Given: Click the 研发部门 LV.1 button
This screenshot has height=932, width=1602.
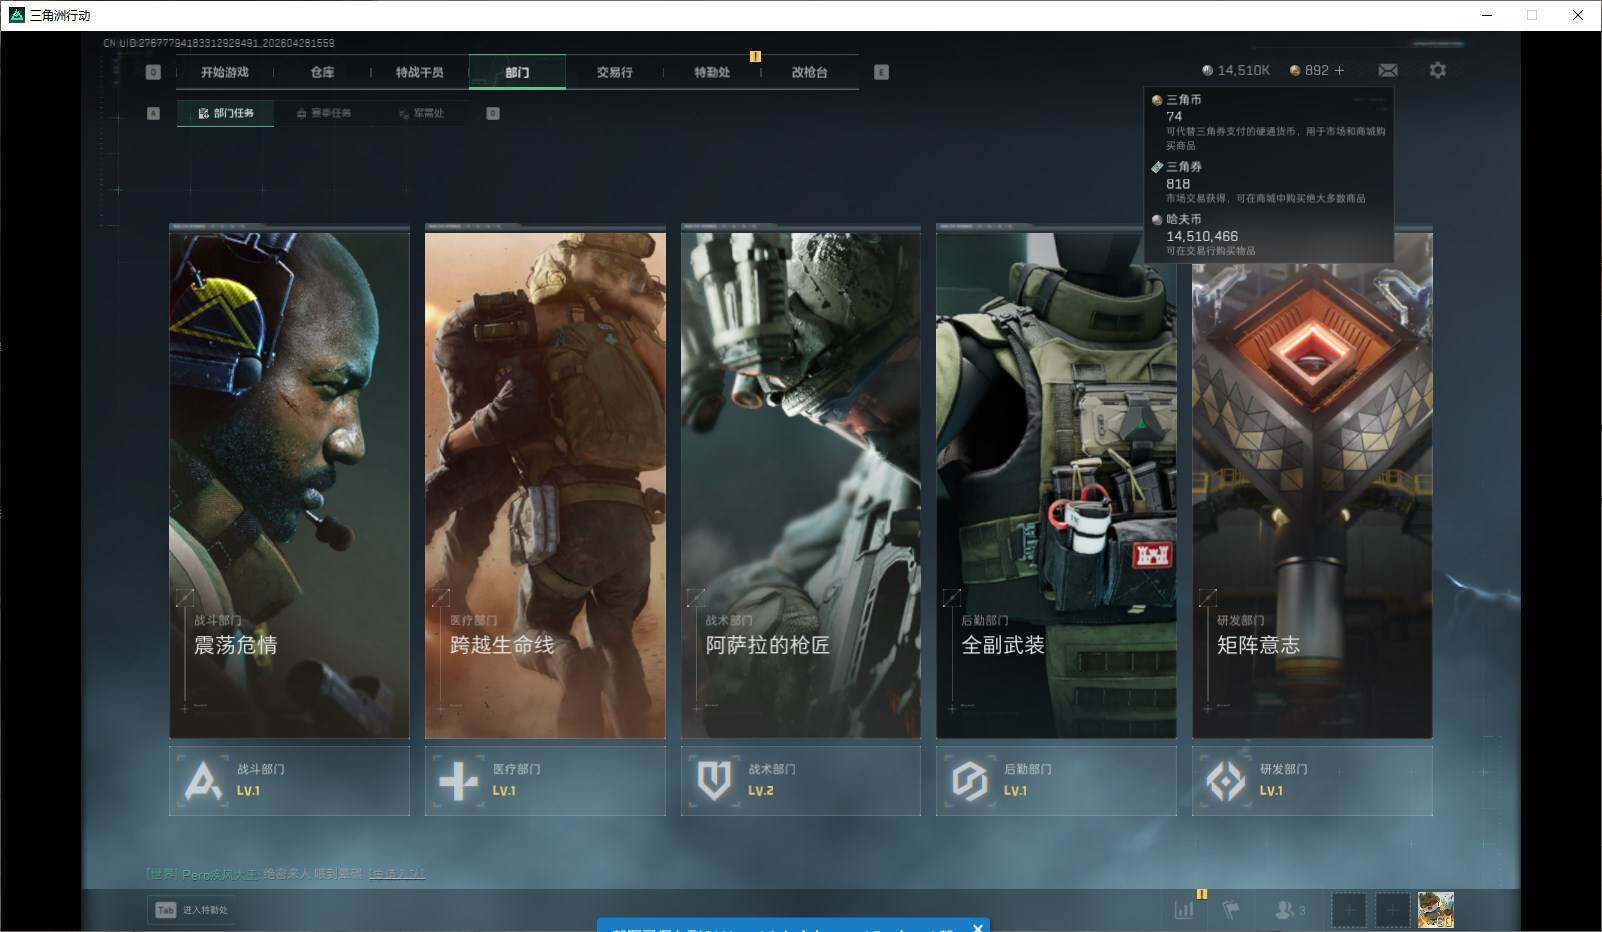Looking at the screenshot, I should [x=1312, y=780].
